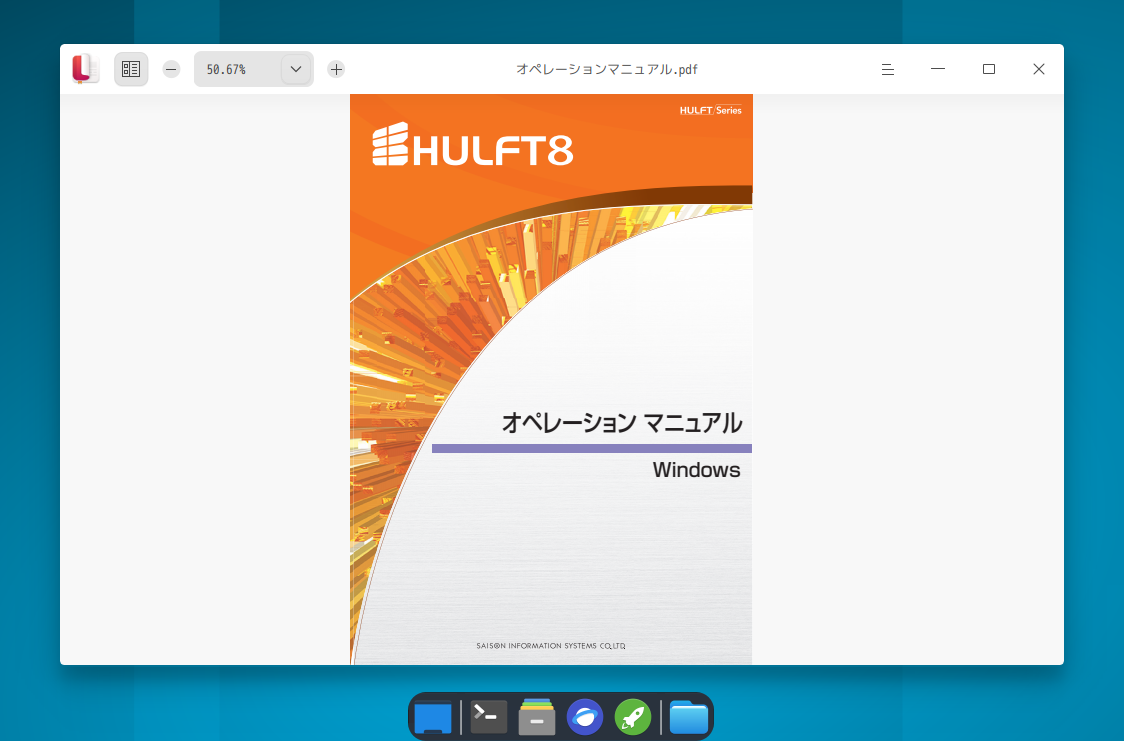Click the document viewer app logo icon
Screen dimensions: 1124x741
coord(85,69)
